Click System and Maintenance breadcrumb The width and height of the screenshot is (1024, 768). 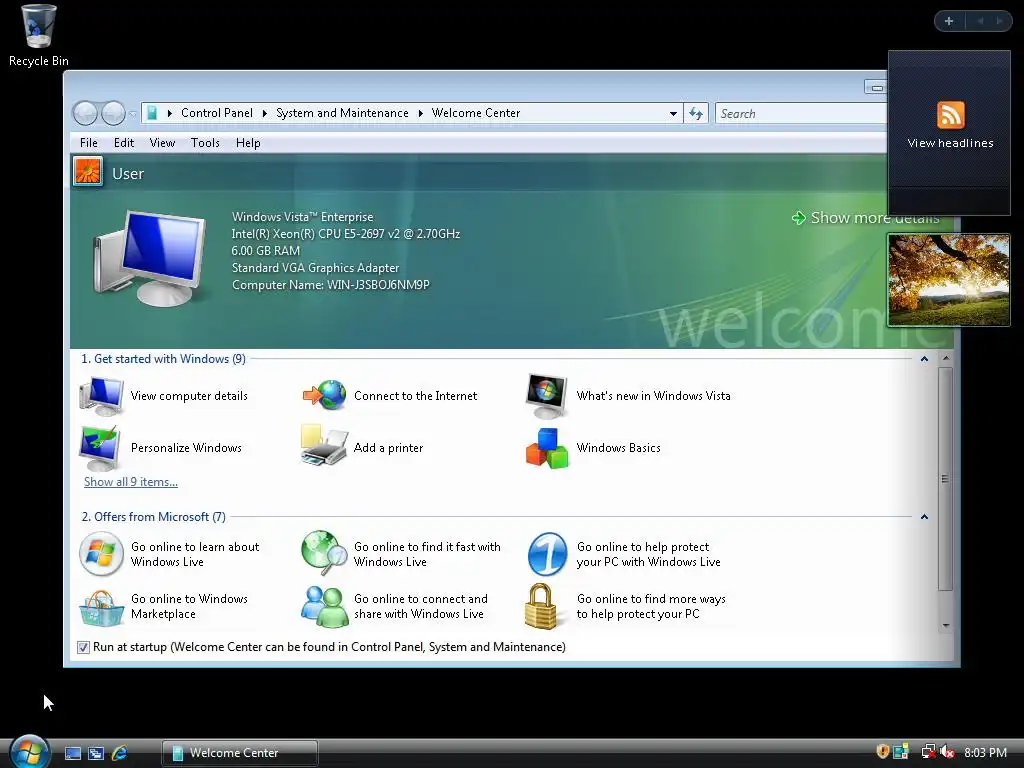342,113
